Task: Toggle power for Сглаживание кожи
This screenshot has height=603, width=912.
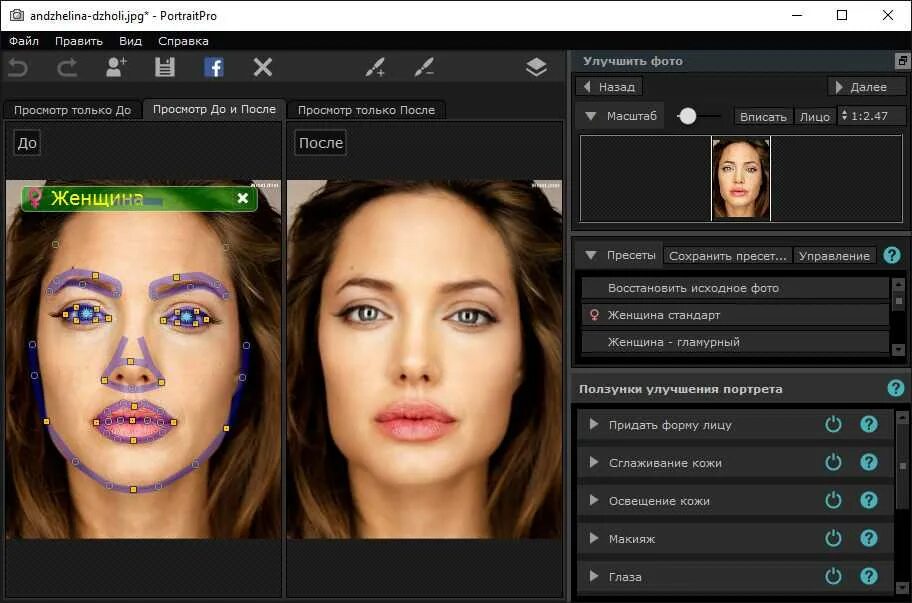Action: (x=833, y=462)
